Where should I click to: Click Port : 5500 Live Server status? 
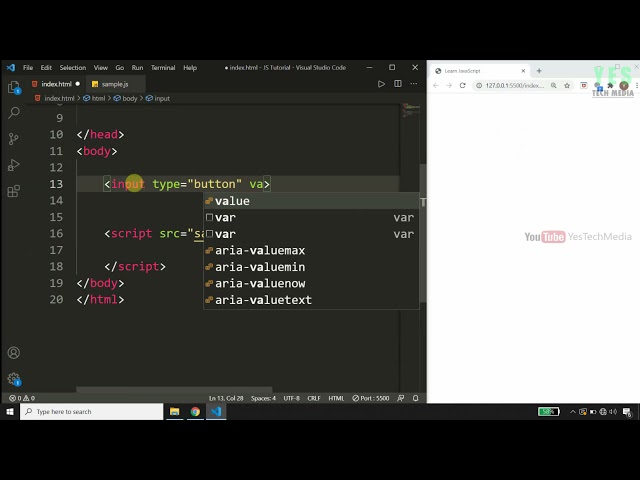(x=371, y=398)
